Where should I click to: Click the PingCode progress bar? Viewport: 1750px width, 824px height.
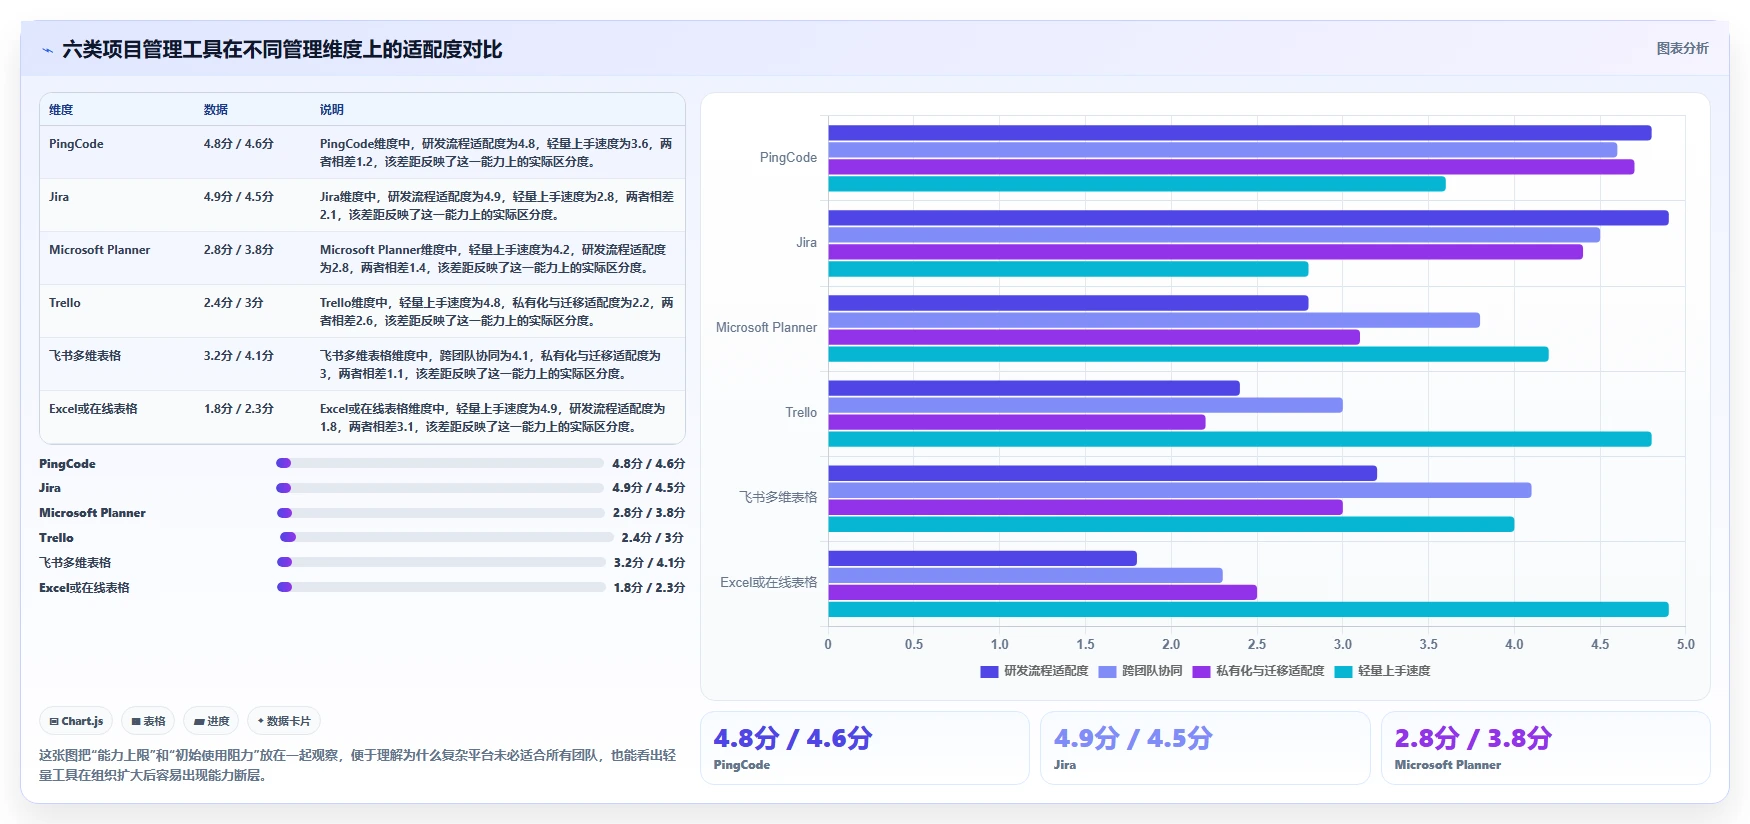439,463
